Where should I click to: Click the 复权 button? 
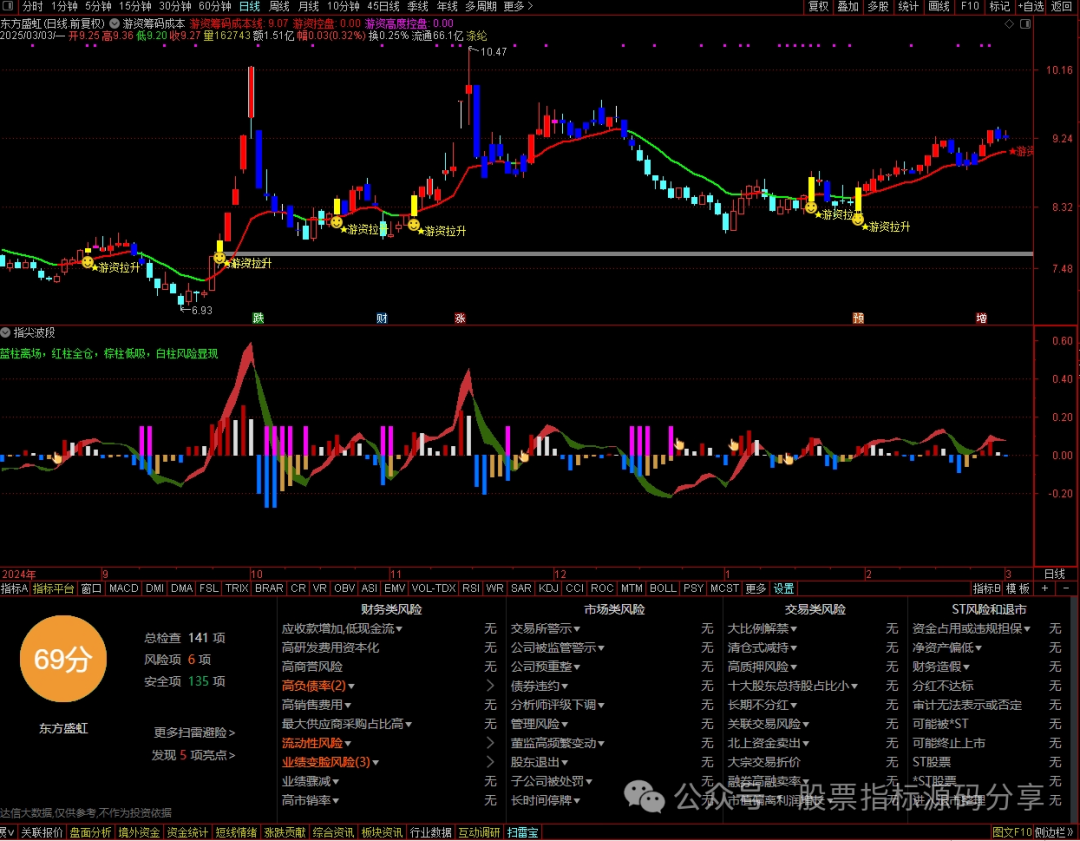click(818, 6)
